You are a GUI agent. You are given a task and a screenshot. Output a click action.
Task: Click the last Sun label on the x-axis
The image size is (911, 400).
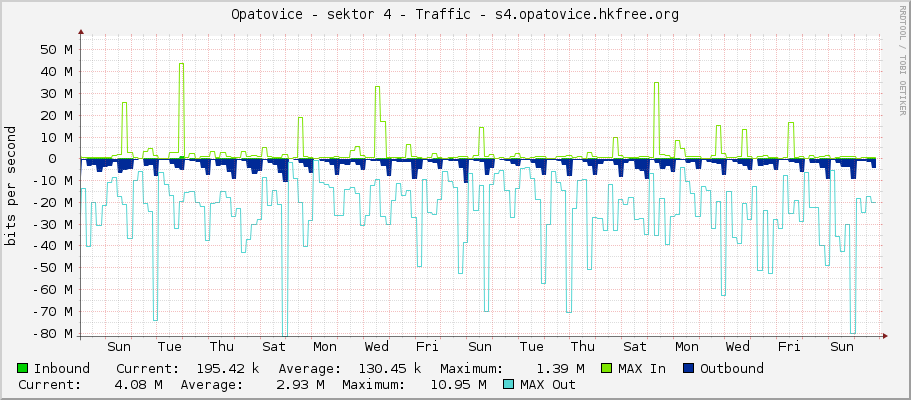[842, 347]
